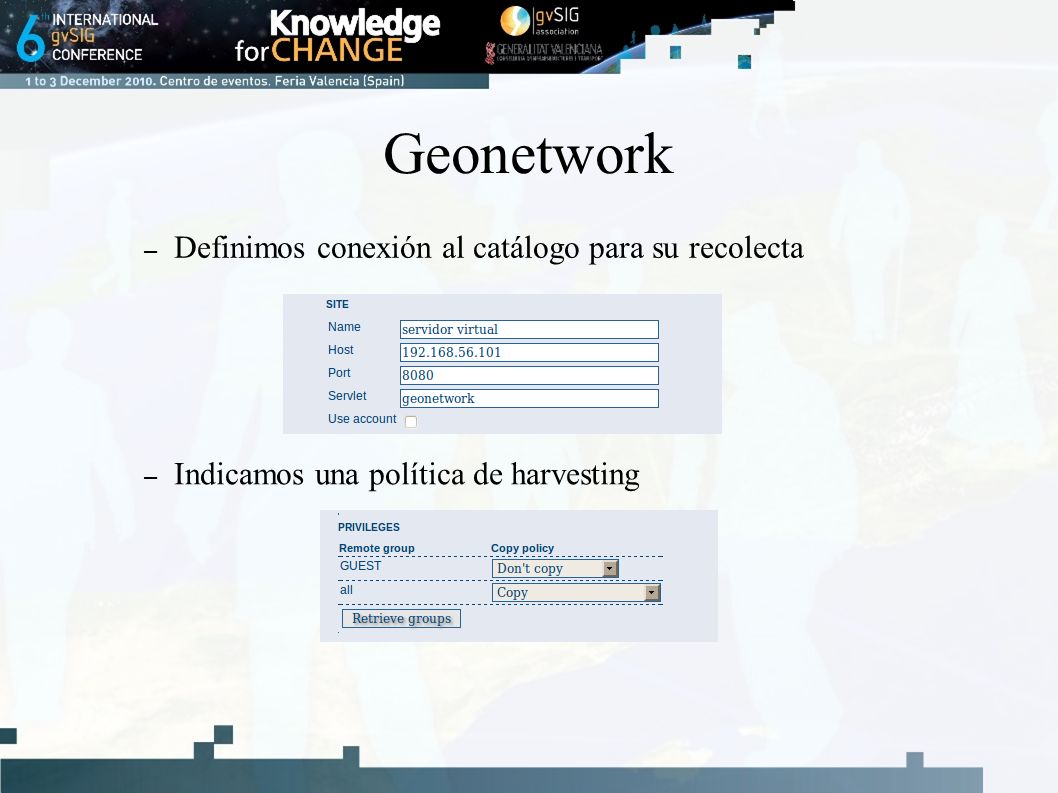Enable the Use account checkbox
The width and height of the screenshot is (1058, 793).
click(x=411, y=421)
